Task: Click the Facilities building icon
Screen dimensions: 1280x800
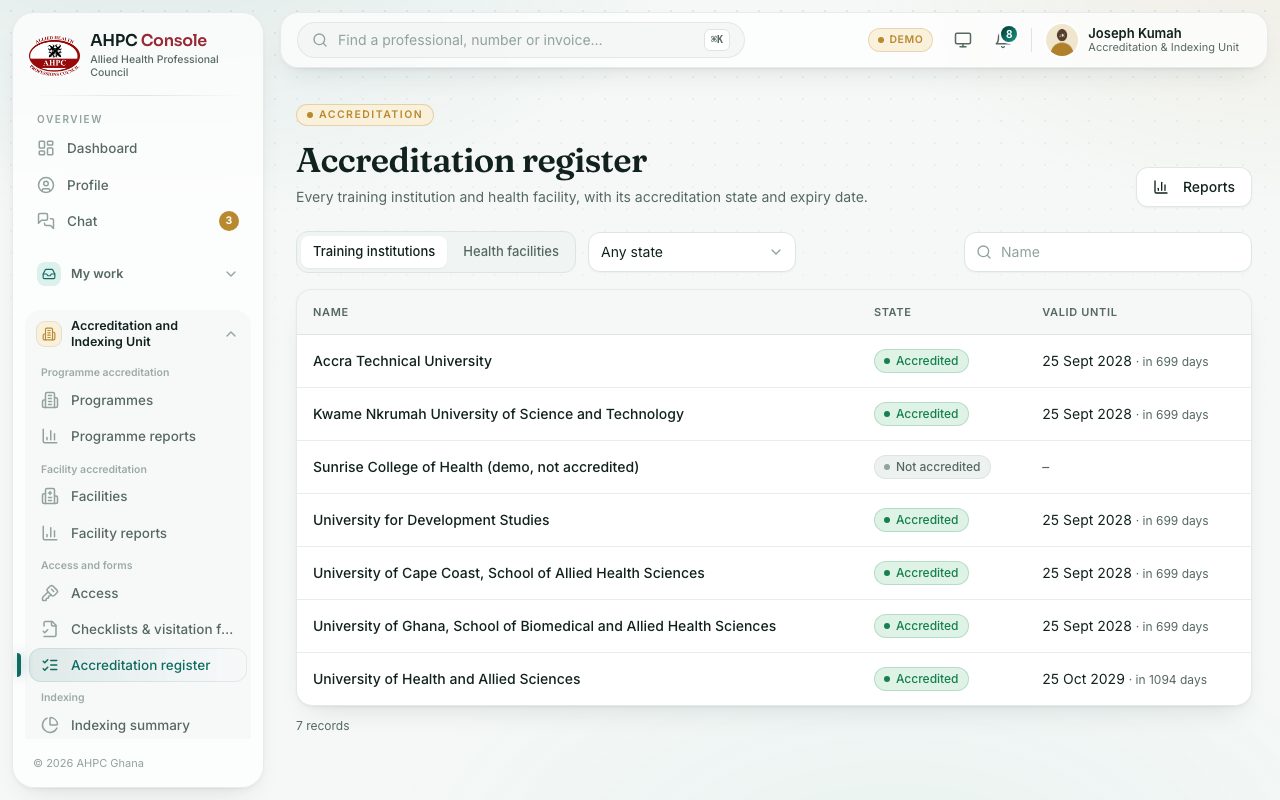Action: point(50,496)
